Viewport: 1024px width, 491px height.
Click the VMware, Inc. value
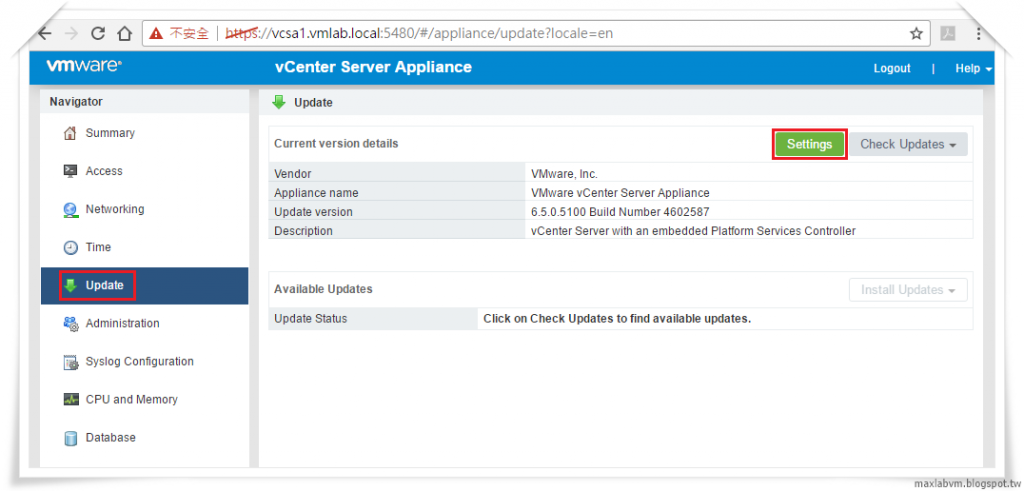(x=565, y=174)
